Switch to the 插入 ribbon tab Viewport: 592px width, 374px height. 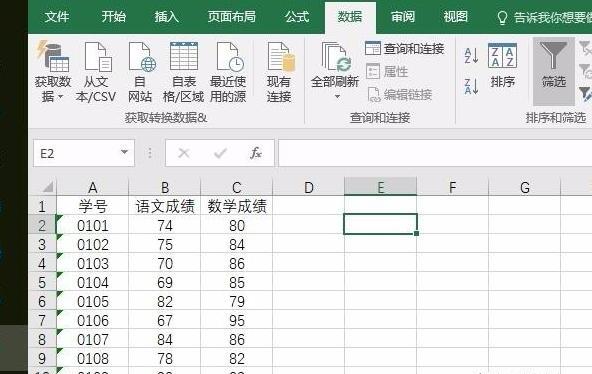point(166,17)
